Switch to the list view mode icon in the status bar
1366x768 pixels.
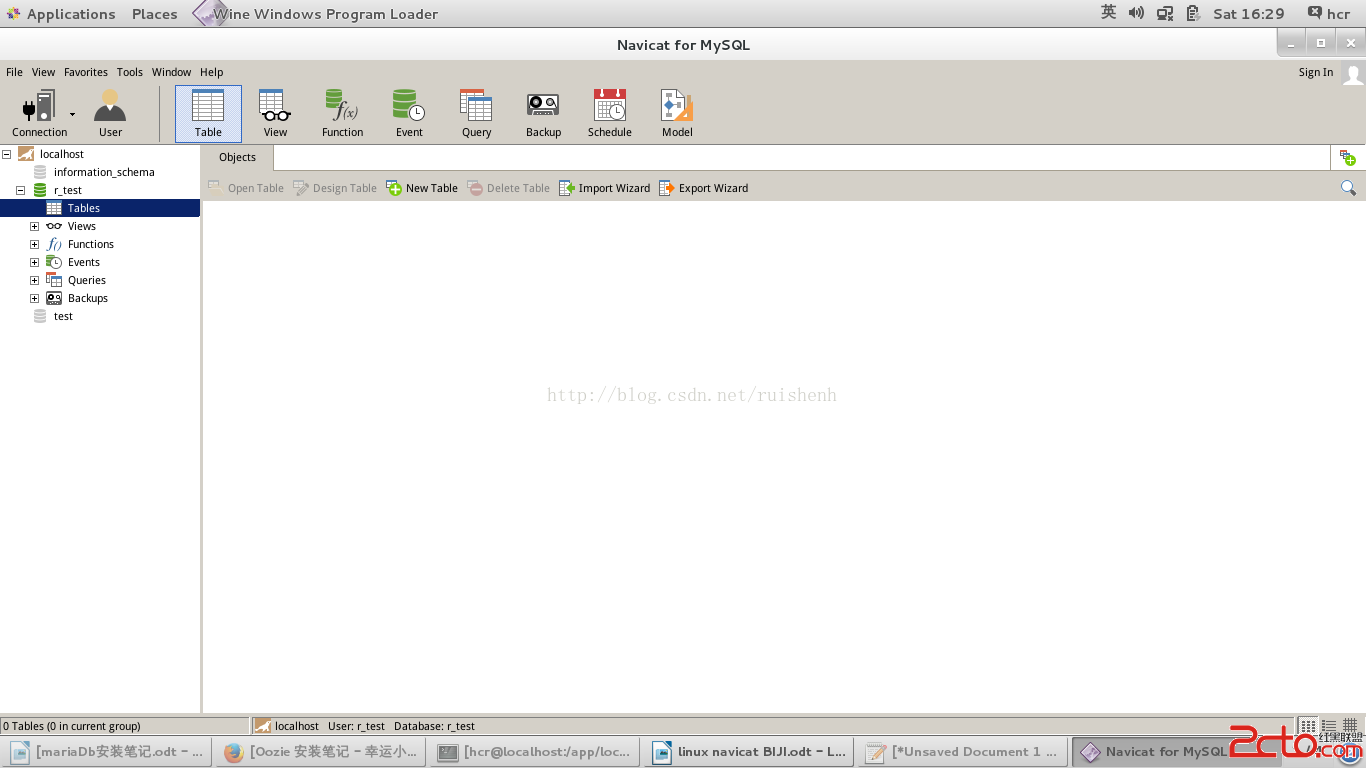tap(1329, 726)
